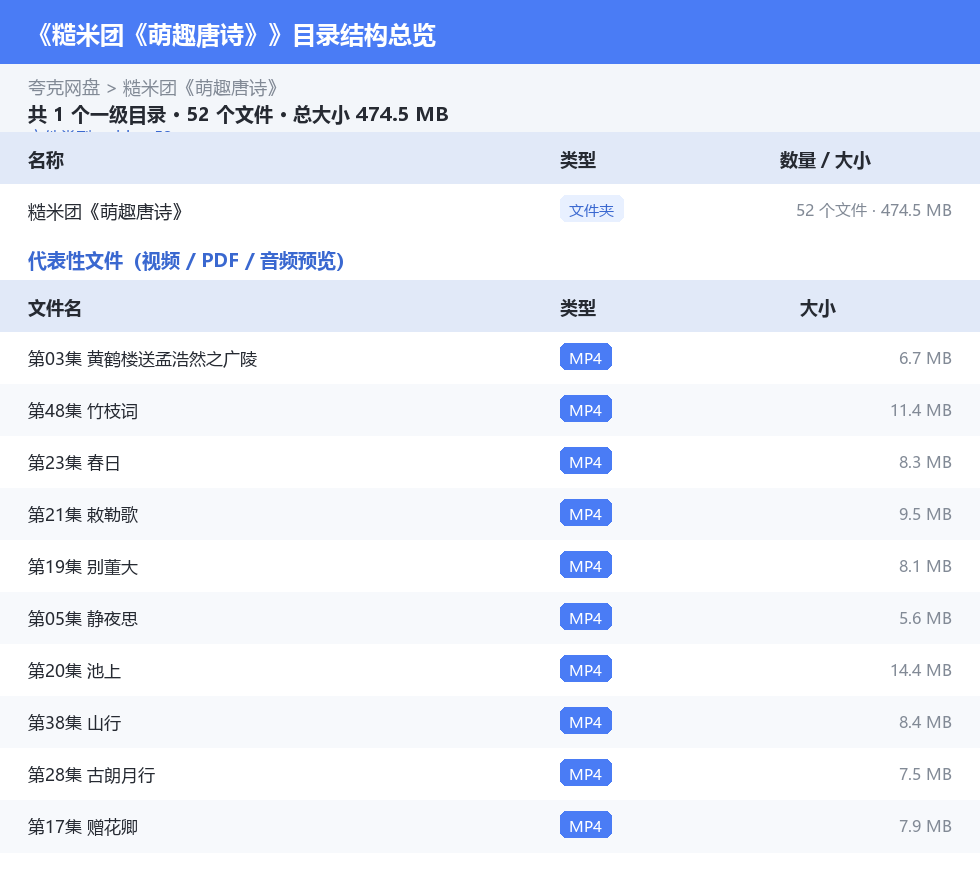The width and height of the screenshot is (980, 884).
Task: Select the 14.4 MB size cell
Action: (x=921, y=670)
